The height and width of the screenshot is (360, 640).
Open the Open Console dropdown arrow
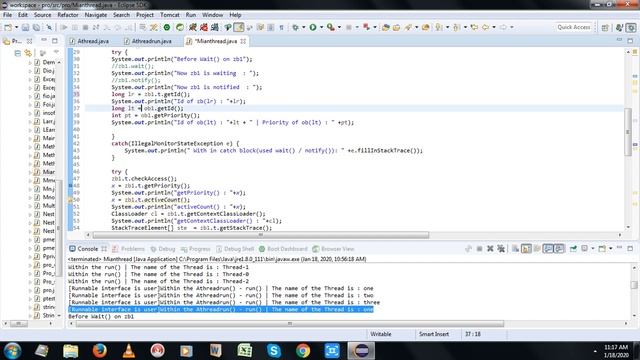(611, 249)
